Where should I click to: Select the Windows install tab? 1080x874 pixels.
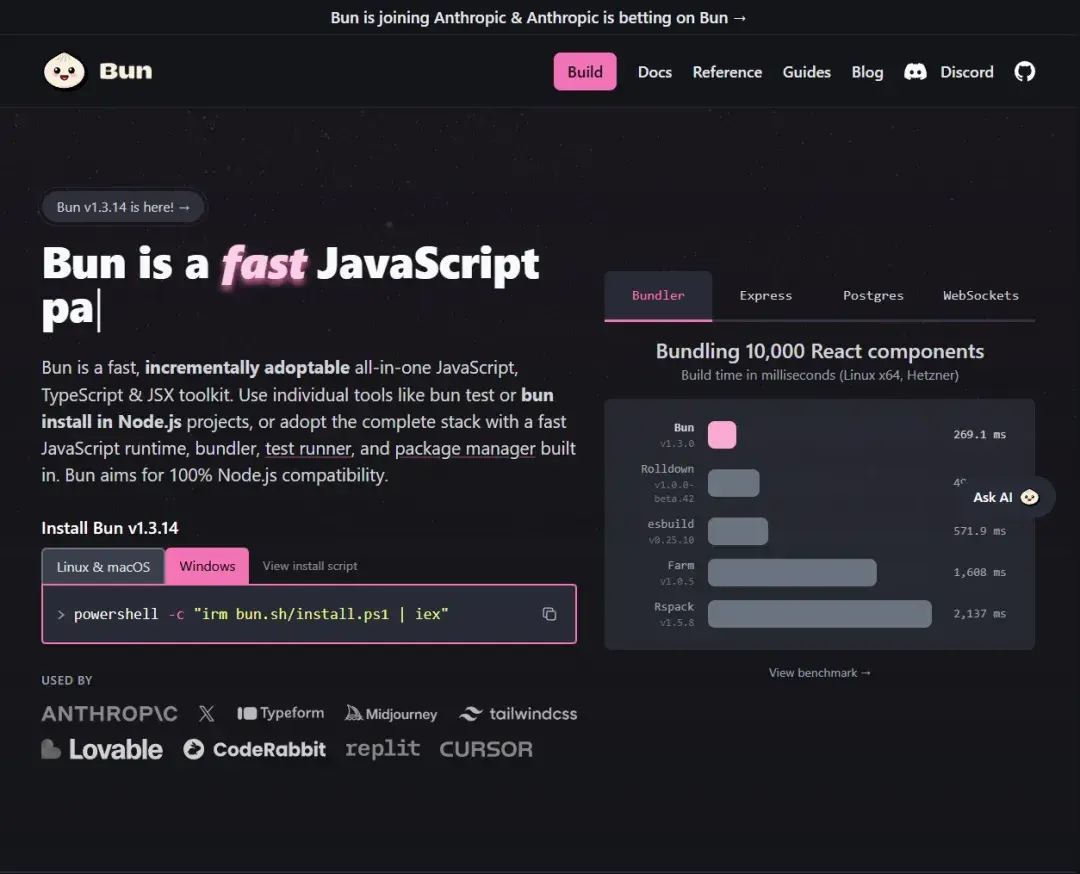pos(207,566)
